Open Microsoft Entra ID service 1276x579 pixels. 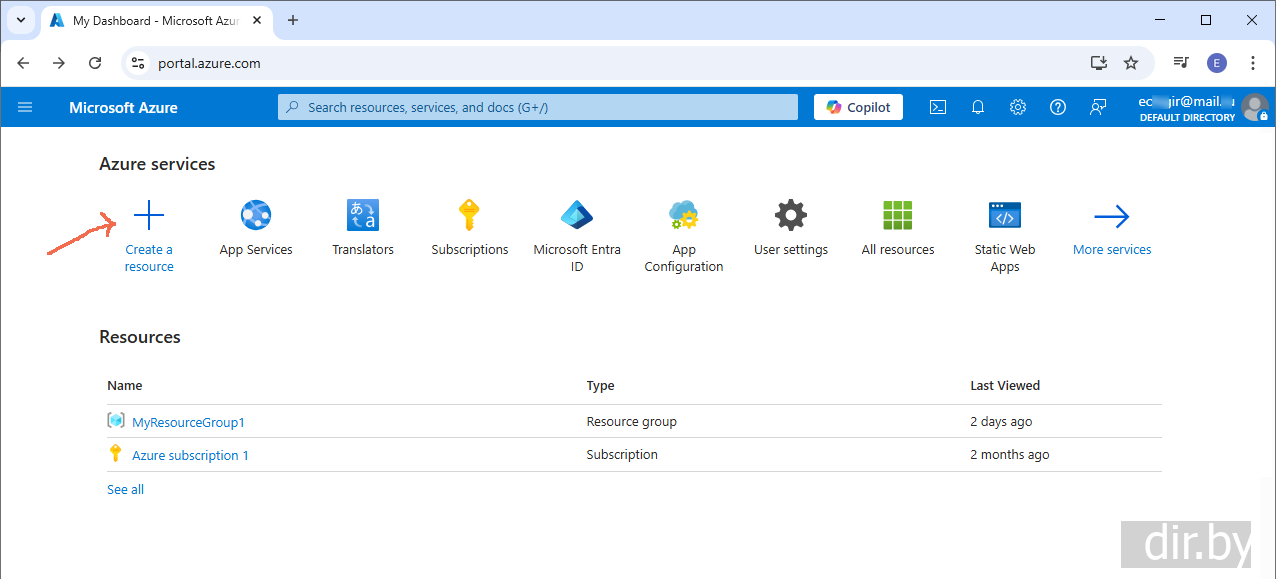577,215
